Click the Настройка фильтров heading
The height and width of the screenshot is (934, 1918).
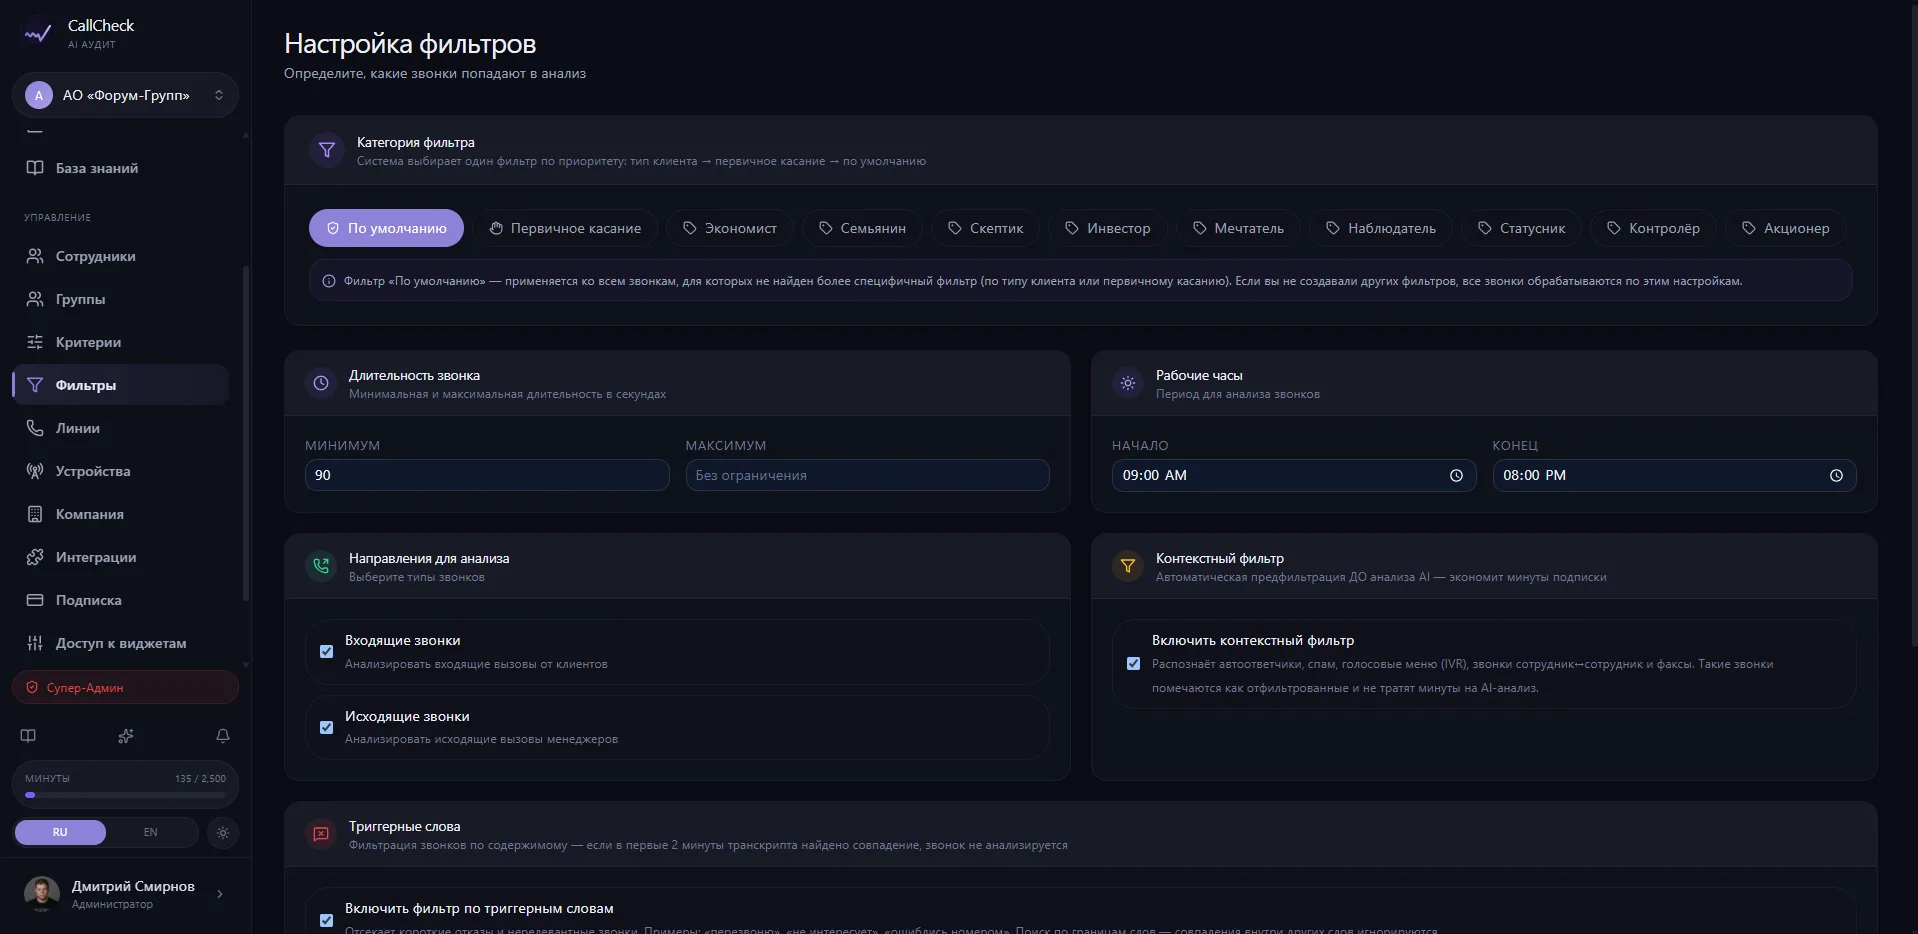click(410, 44)
